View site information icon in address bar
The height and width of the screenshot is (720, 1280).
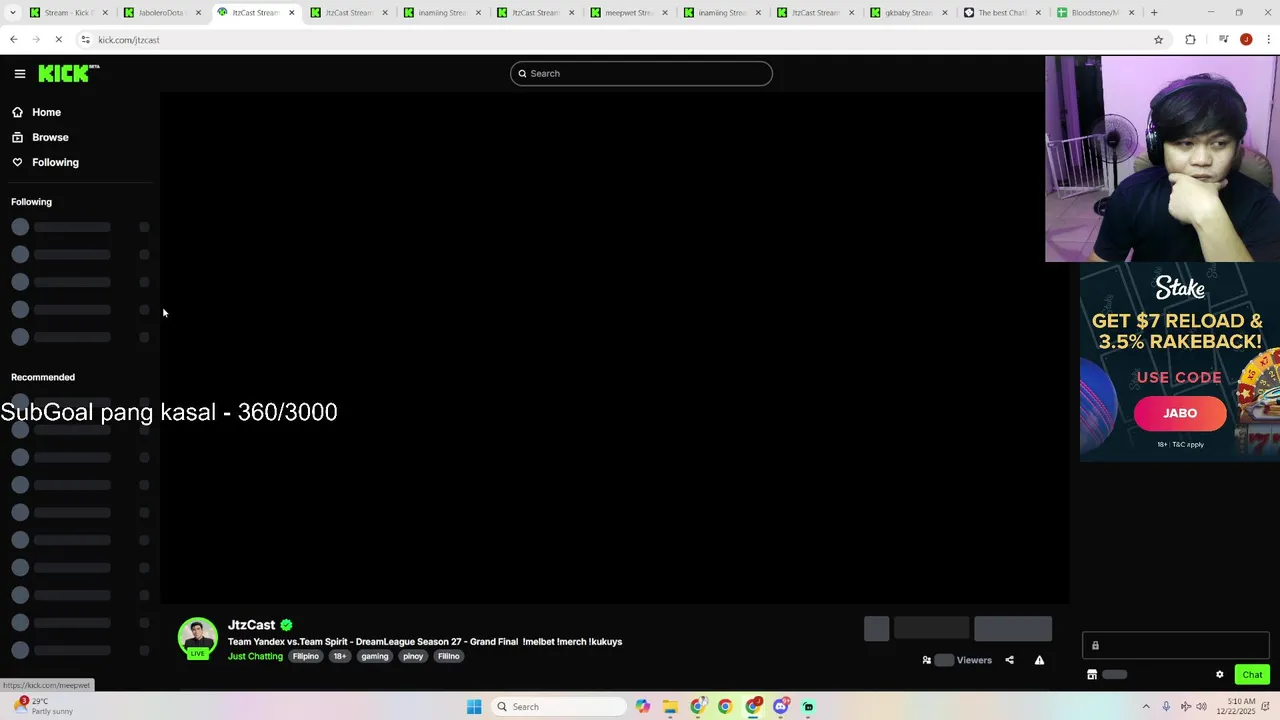(86, 40)
